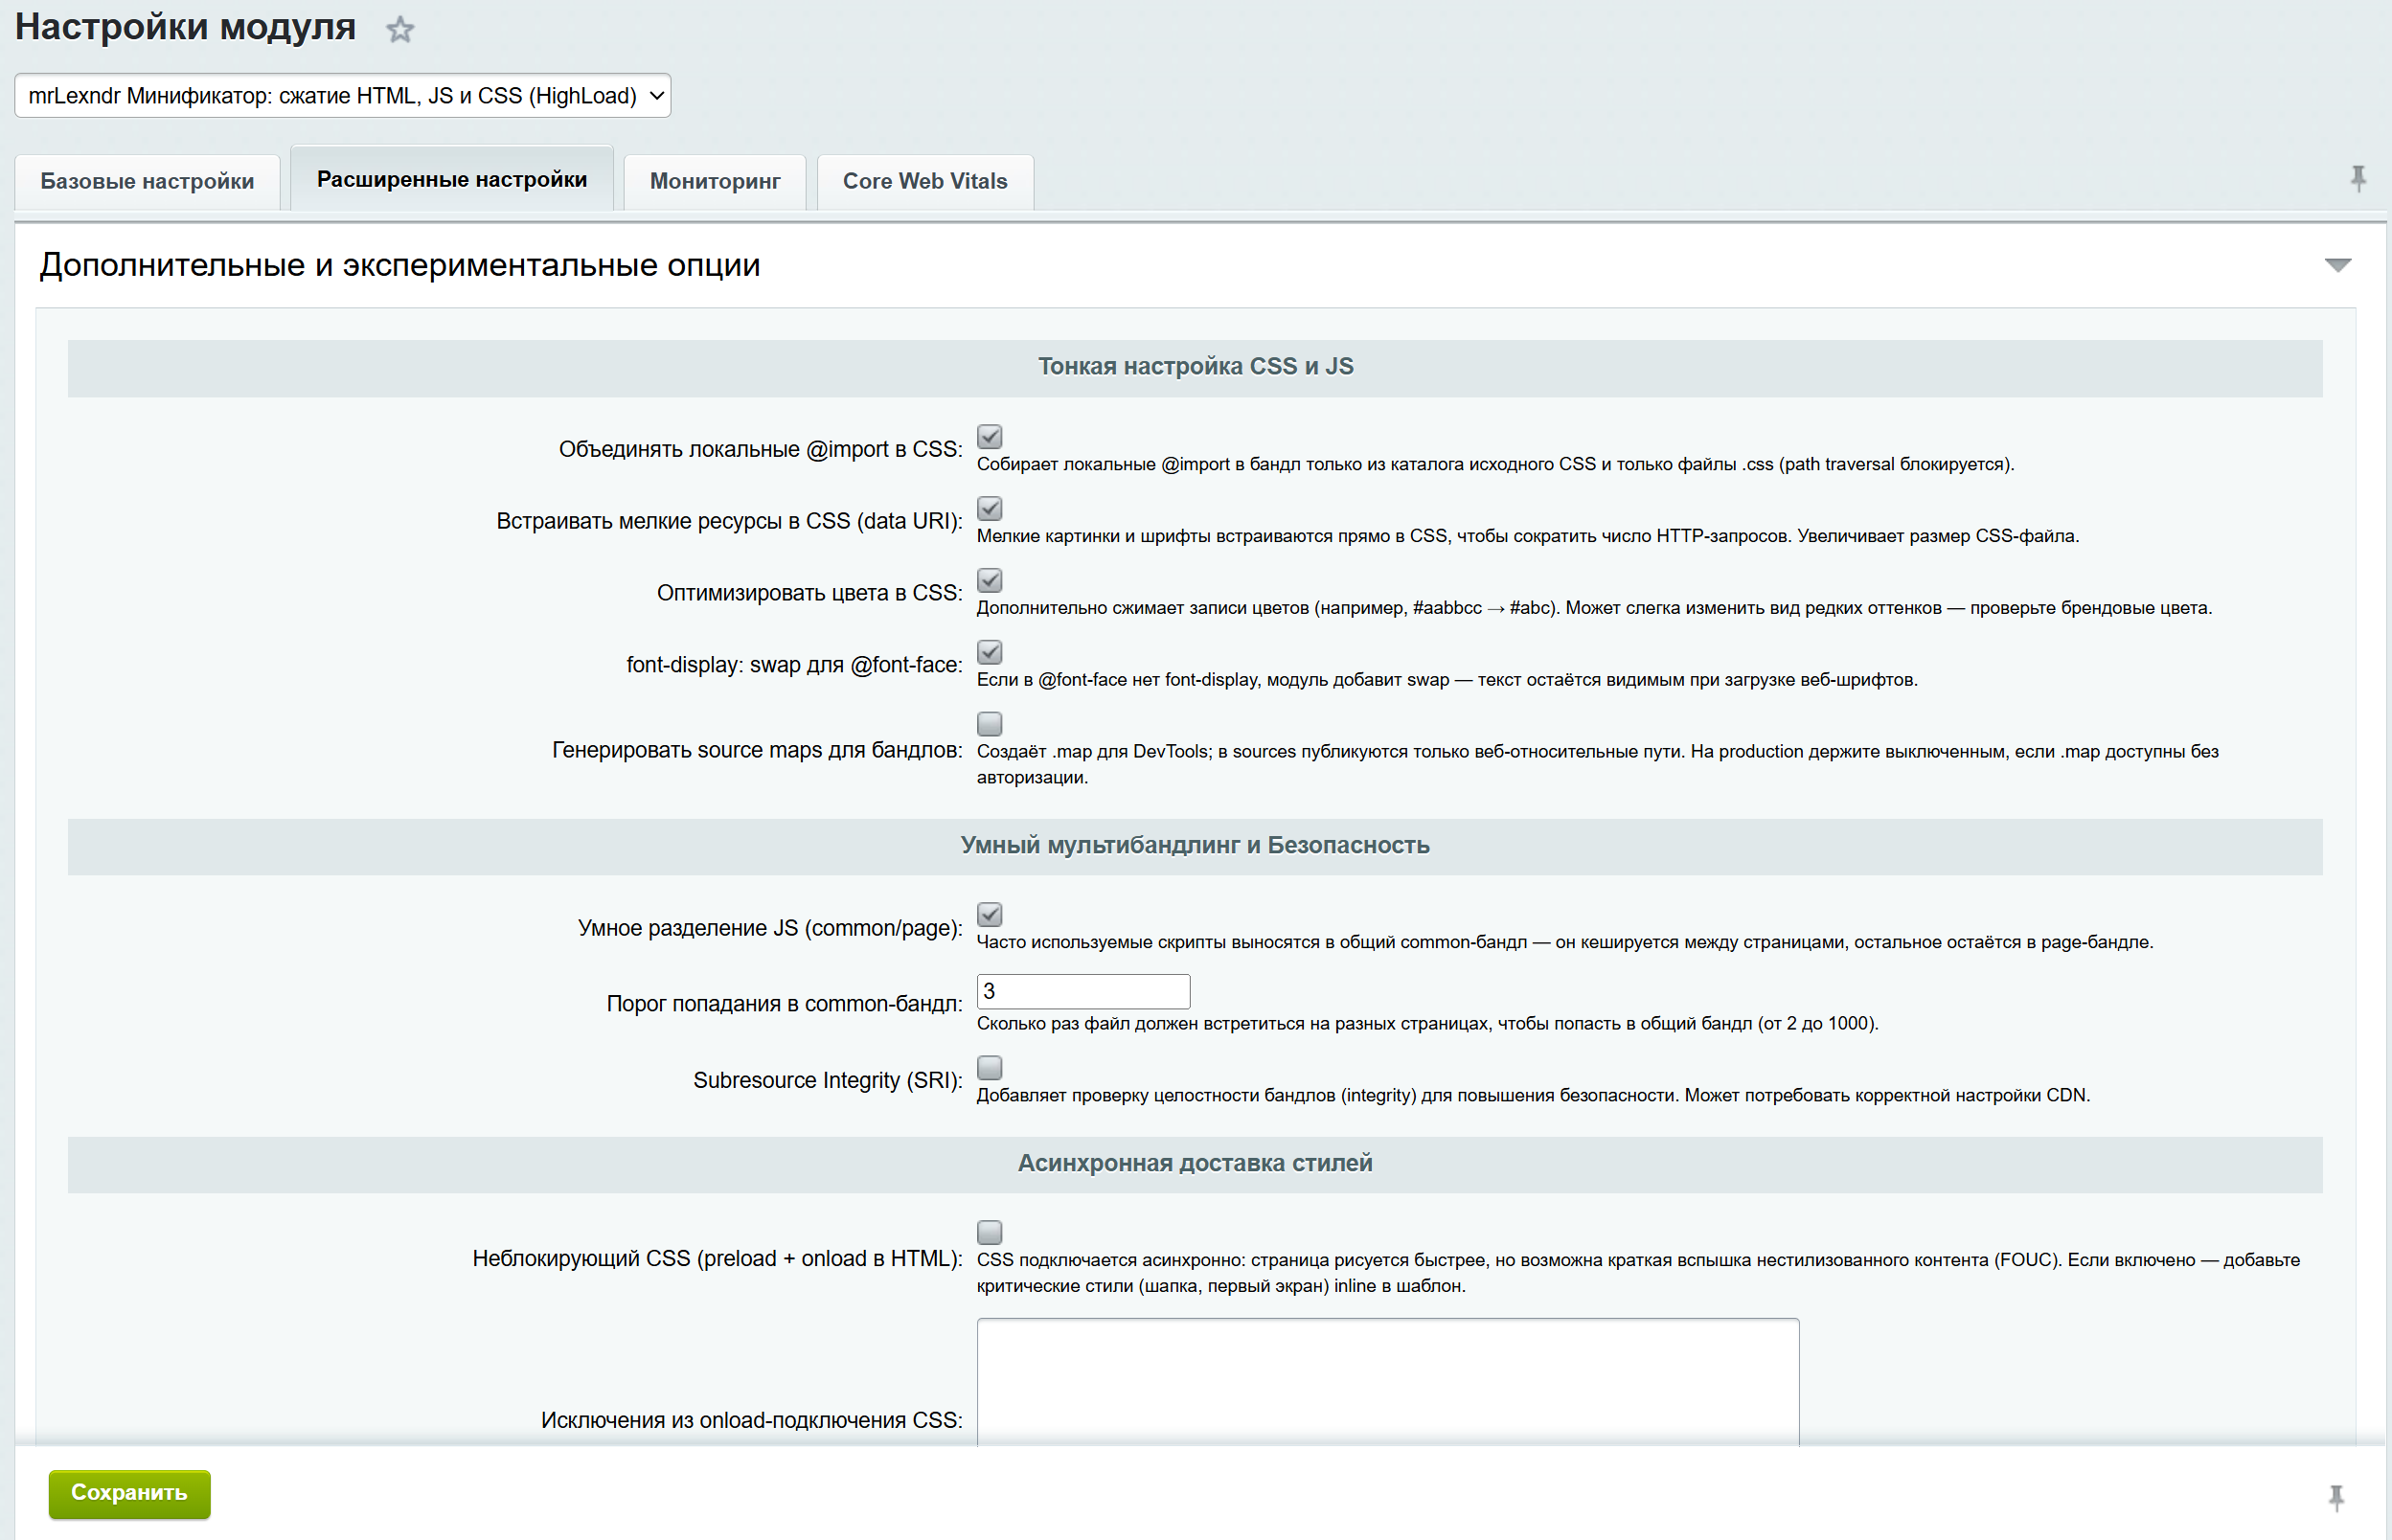
Task: Pin the bottom Save bar with the pin icon
Action: tap(2336, 1497)
